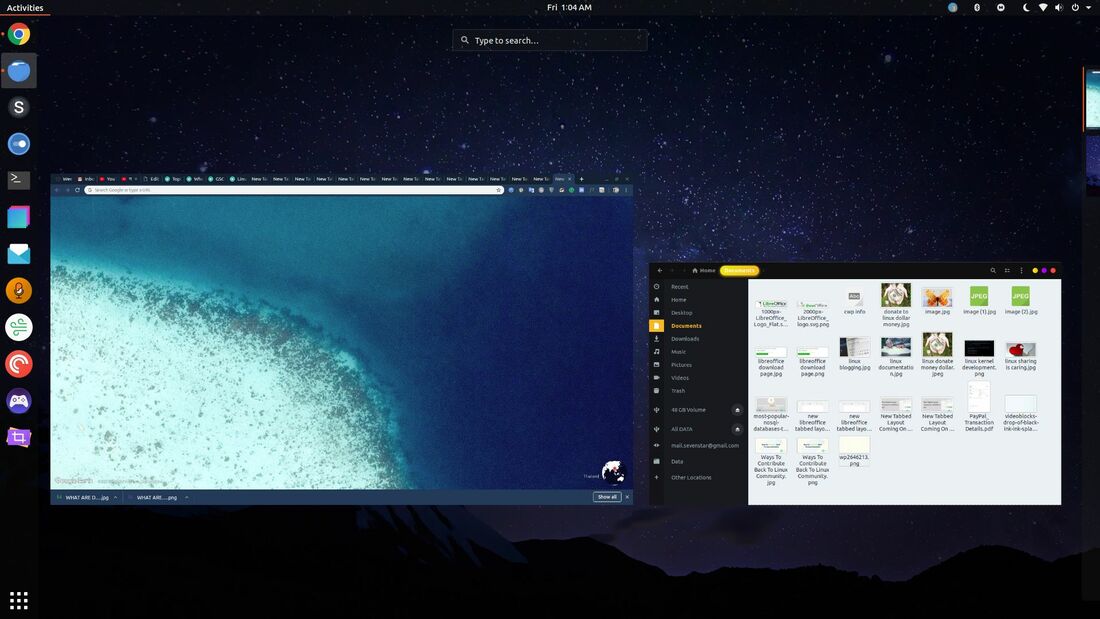The image size is (1100, 619).
Task: Open the Trash in Files sidebar
Action: click(x=679, y=390)
